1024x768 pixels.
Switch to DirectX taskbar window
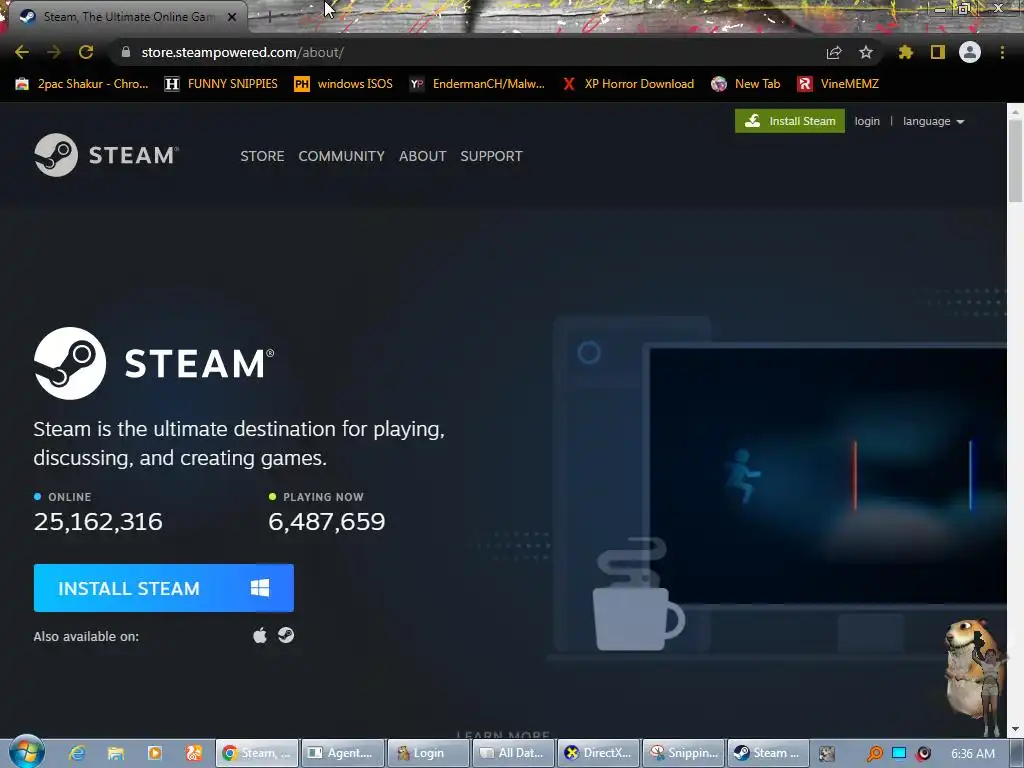coord(599,753)
